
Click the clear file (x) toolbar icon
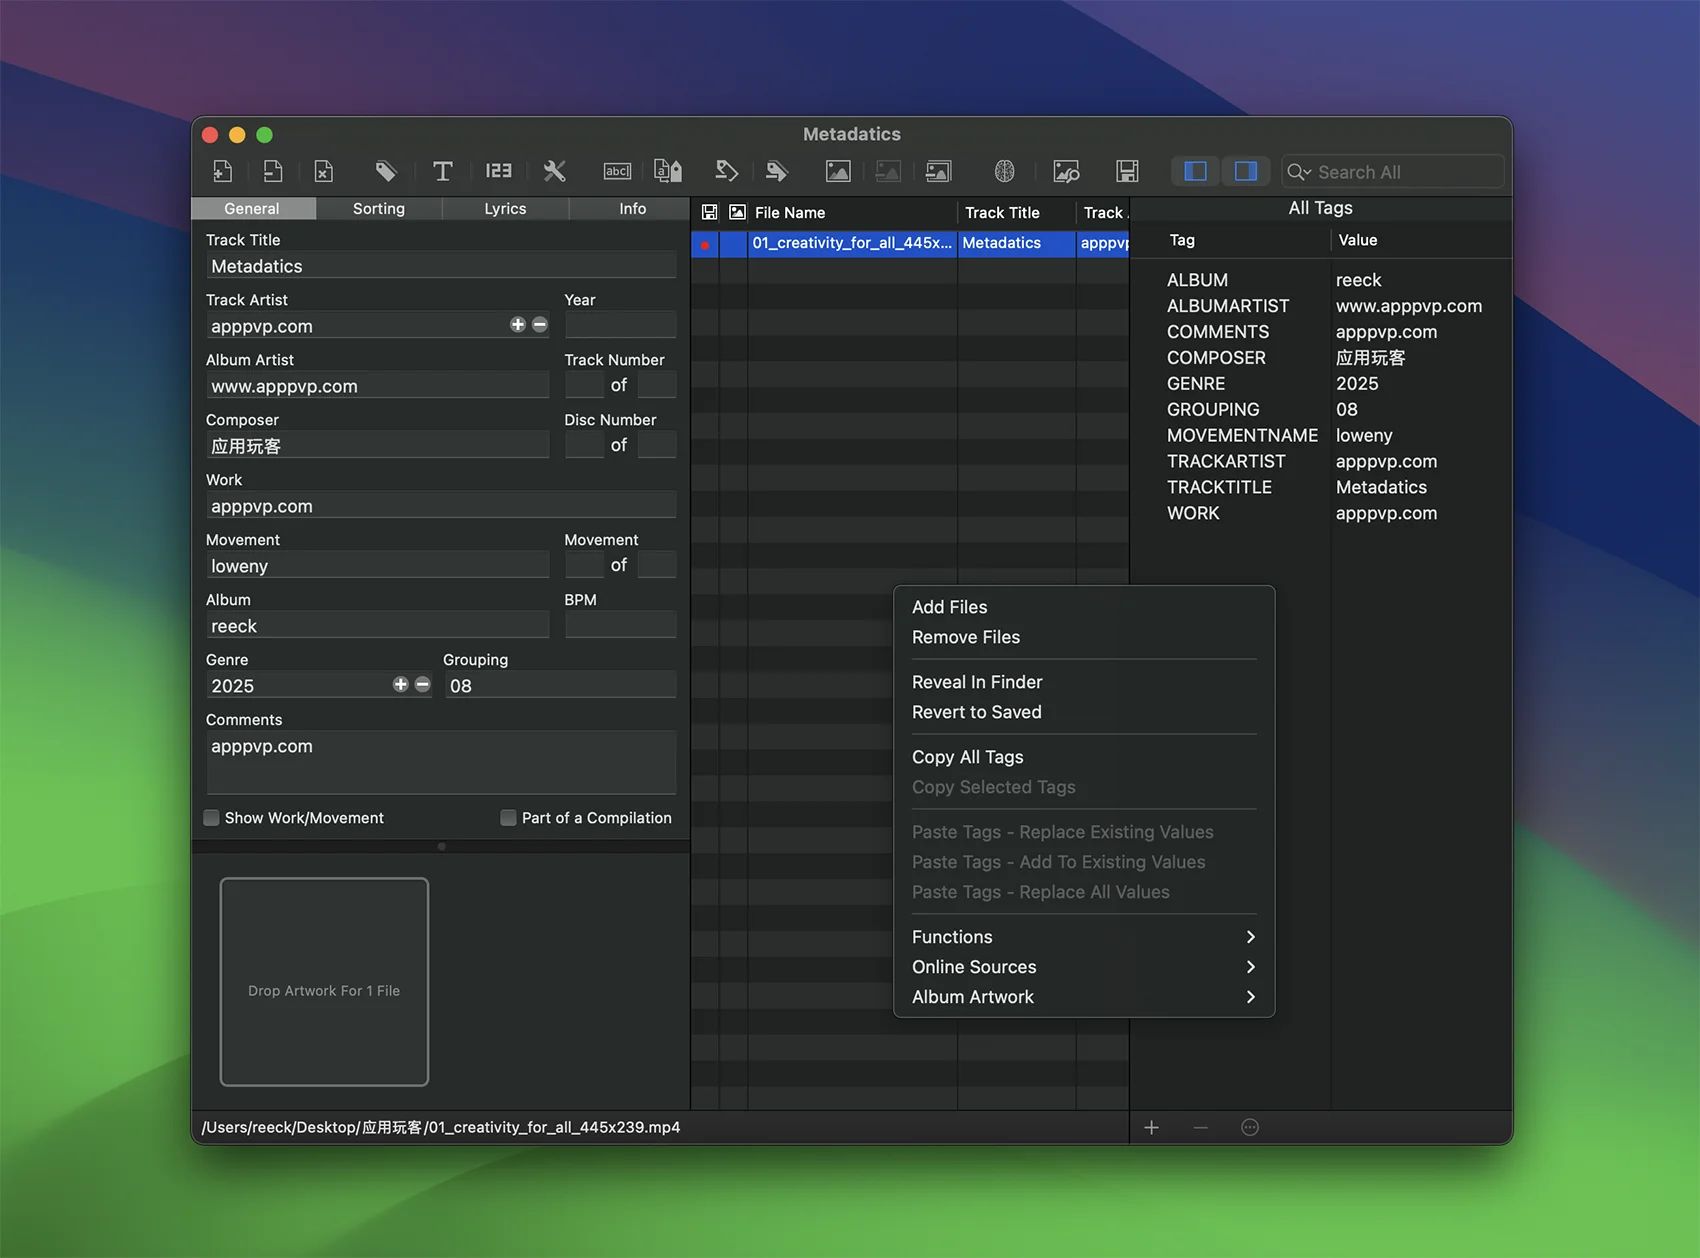(323, 171)
